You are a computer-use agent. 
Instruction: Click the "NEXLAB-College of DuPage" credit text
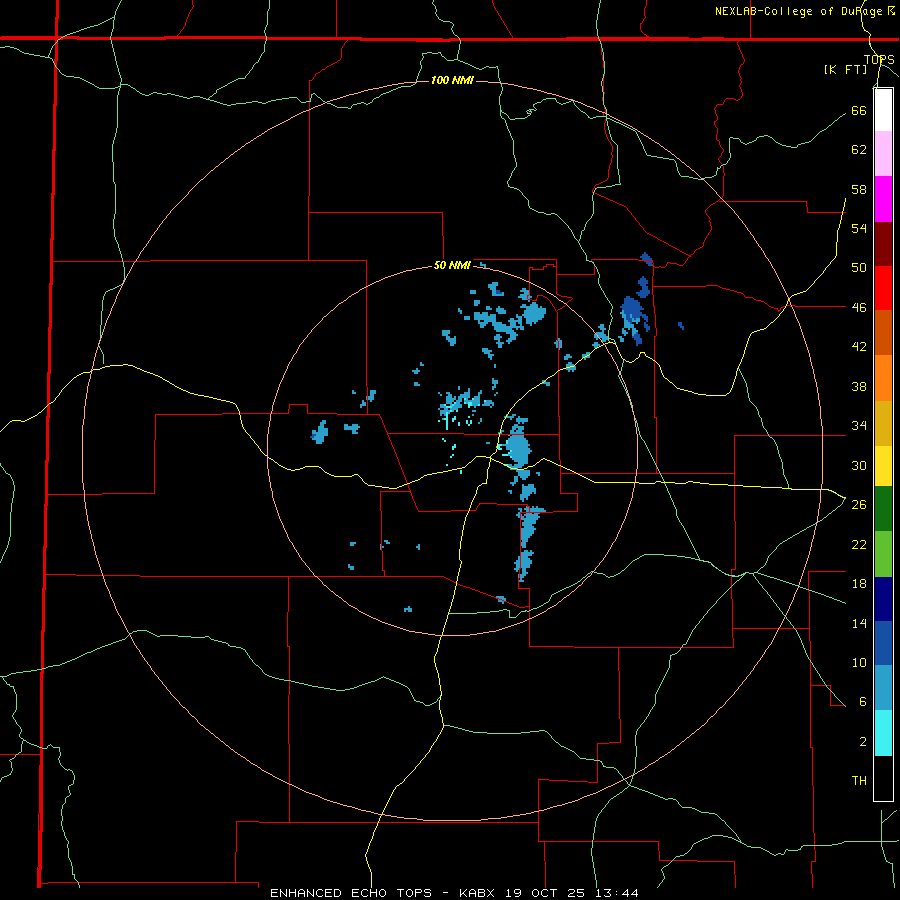[x=798, y=11]
